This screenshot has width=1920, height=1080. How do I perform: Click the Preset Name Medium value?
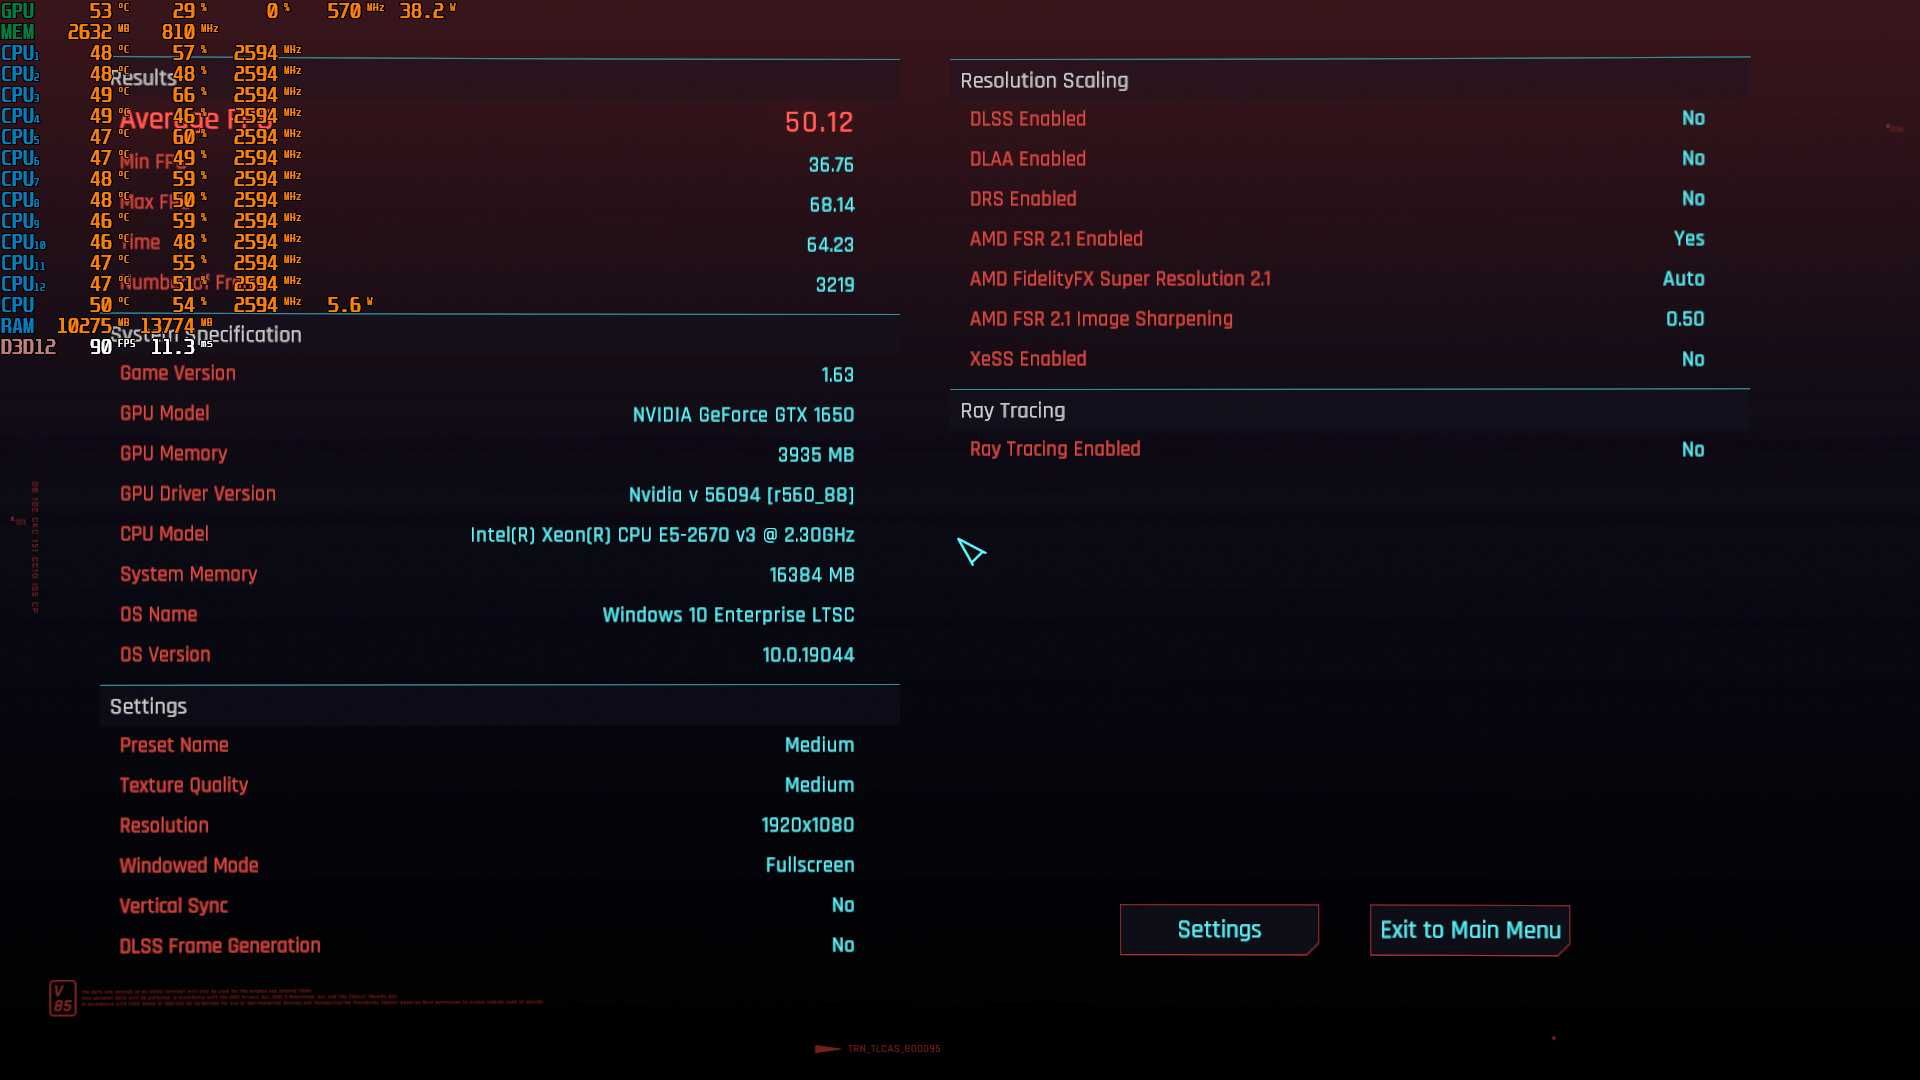[x=819, y=745]
